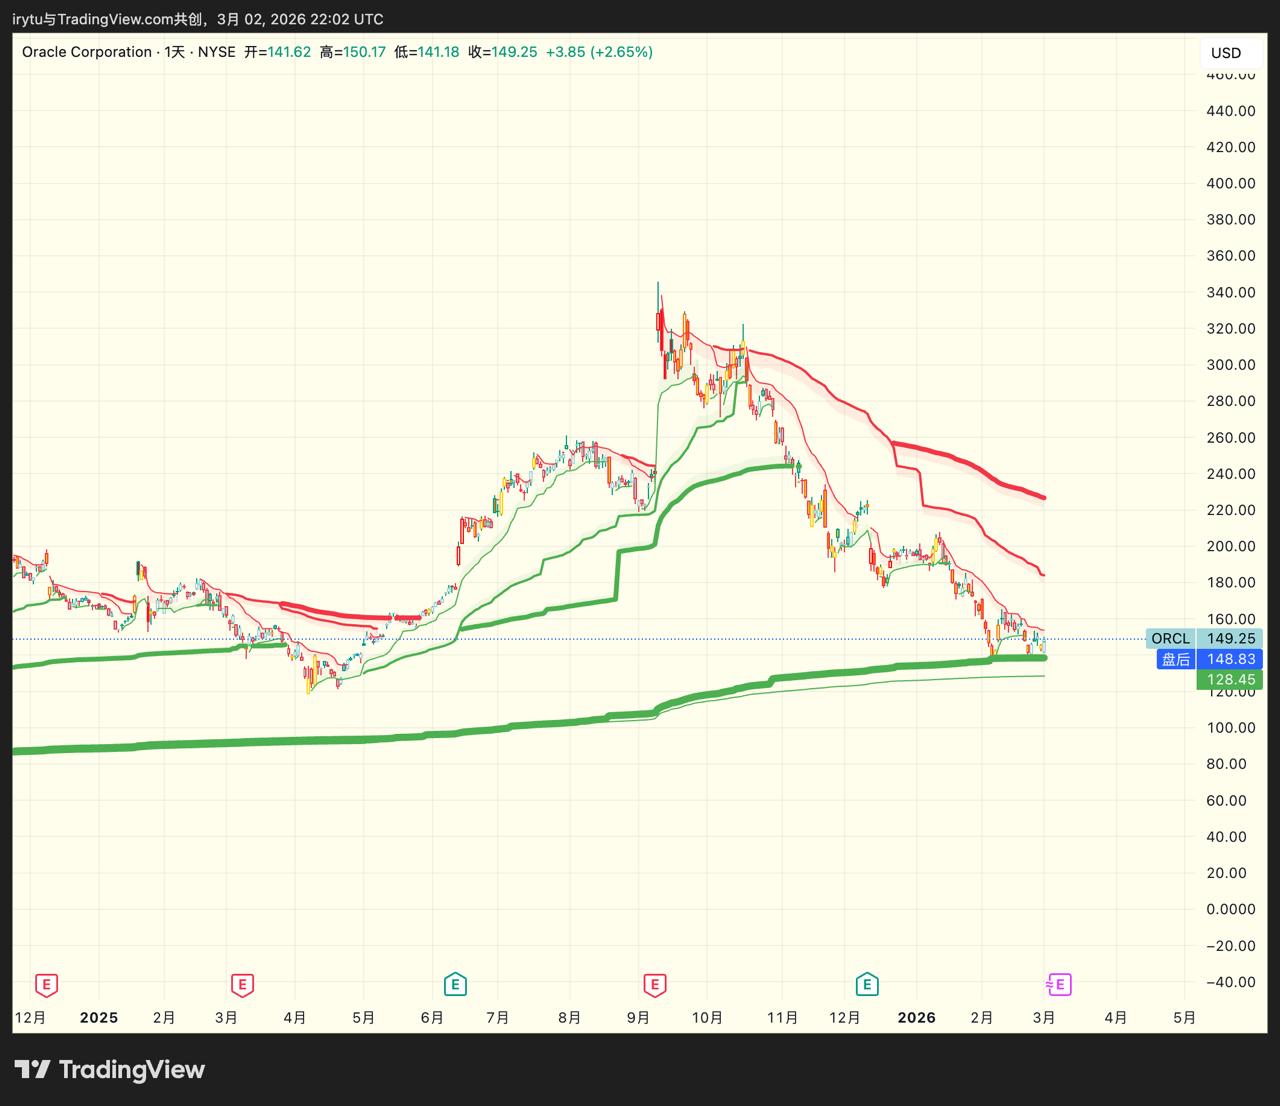Click the TradingView logo icon
Screen dimensions: 1280x1106
tap(32, 1070)
